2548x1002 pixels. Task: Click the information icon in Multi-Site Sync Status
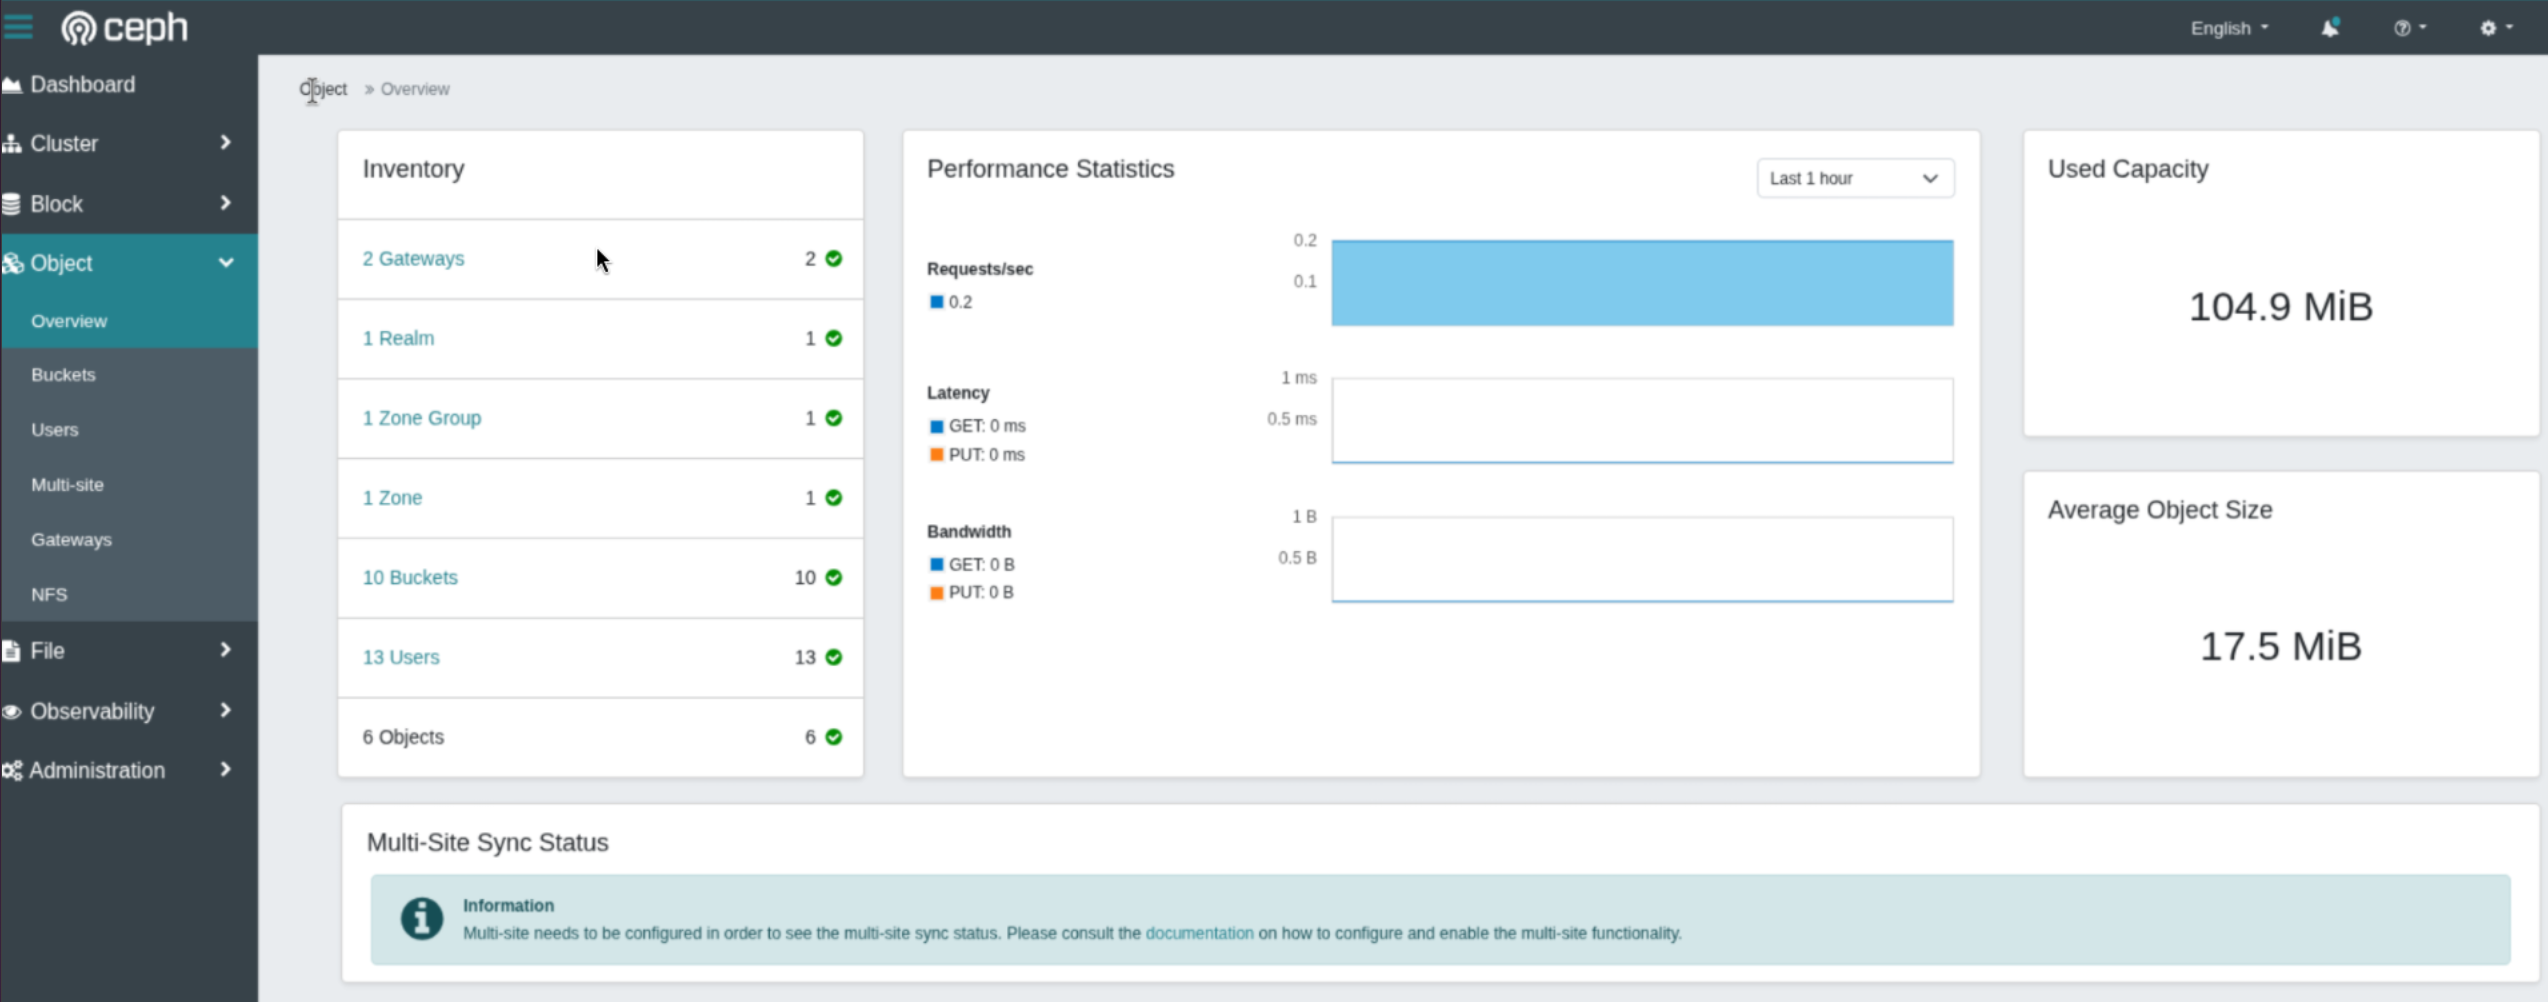(422, 918)
